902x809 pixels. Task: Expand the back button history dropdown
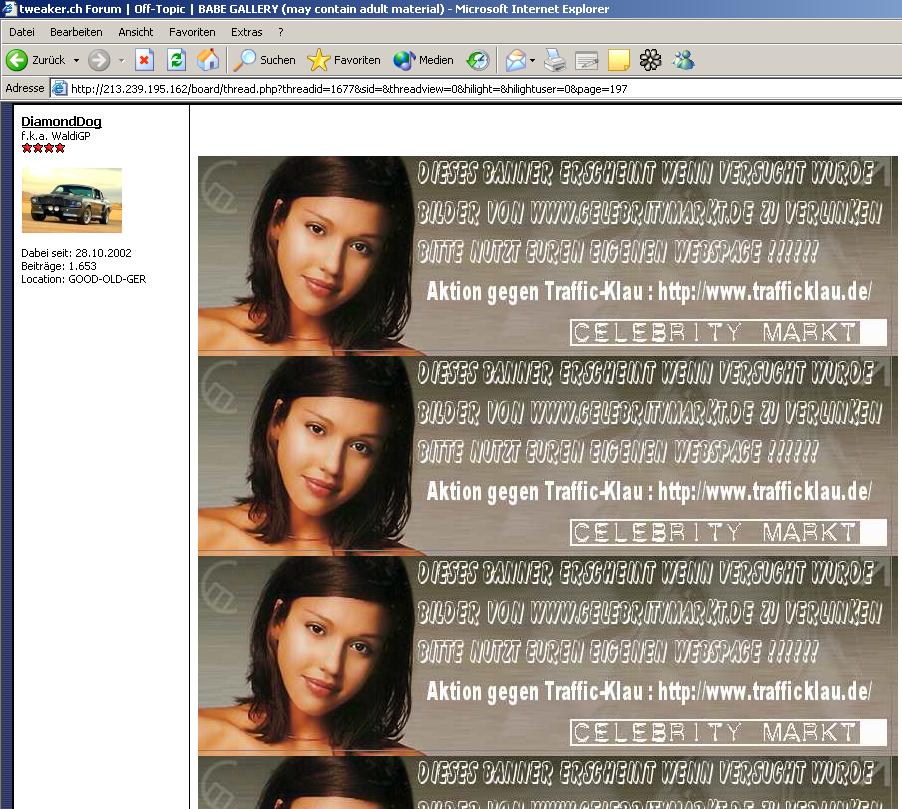click(x=76, y=60)
